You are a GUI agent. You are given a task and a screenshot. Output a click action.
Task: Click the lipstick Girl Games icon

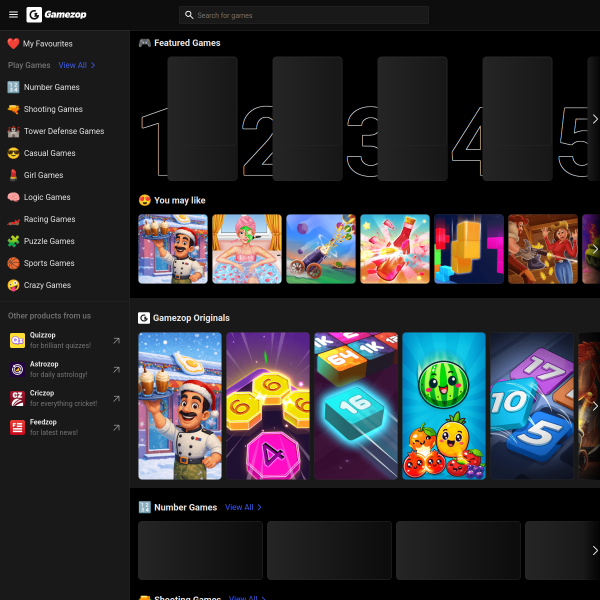click(x=13, y=175)
